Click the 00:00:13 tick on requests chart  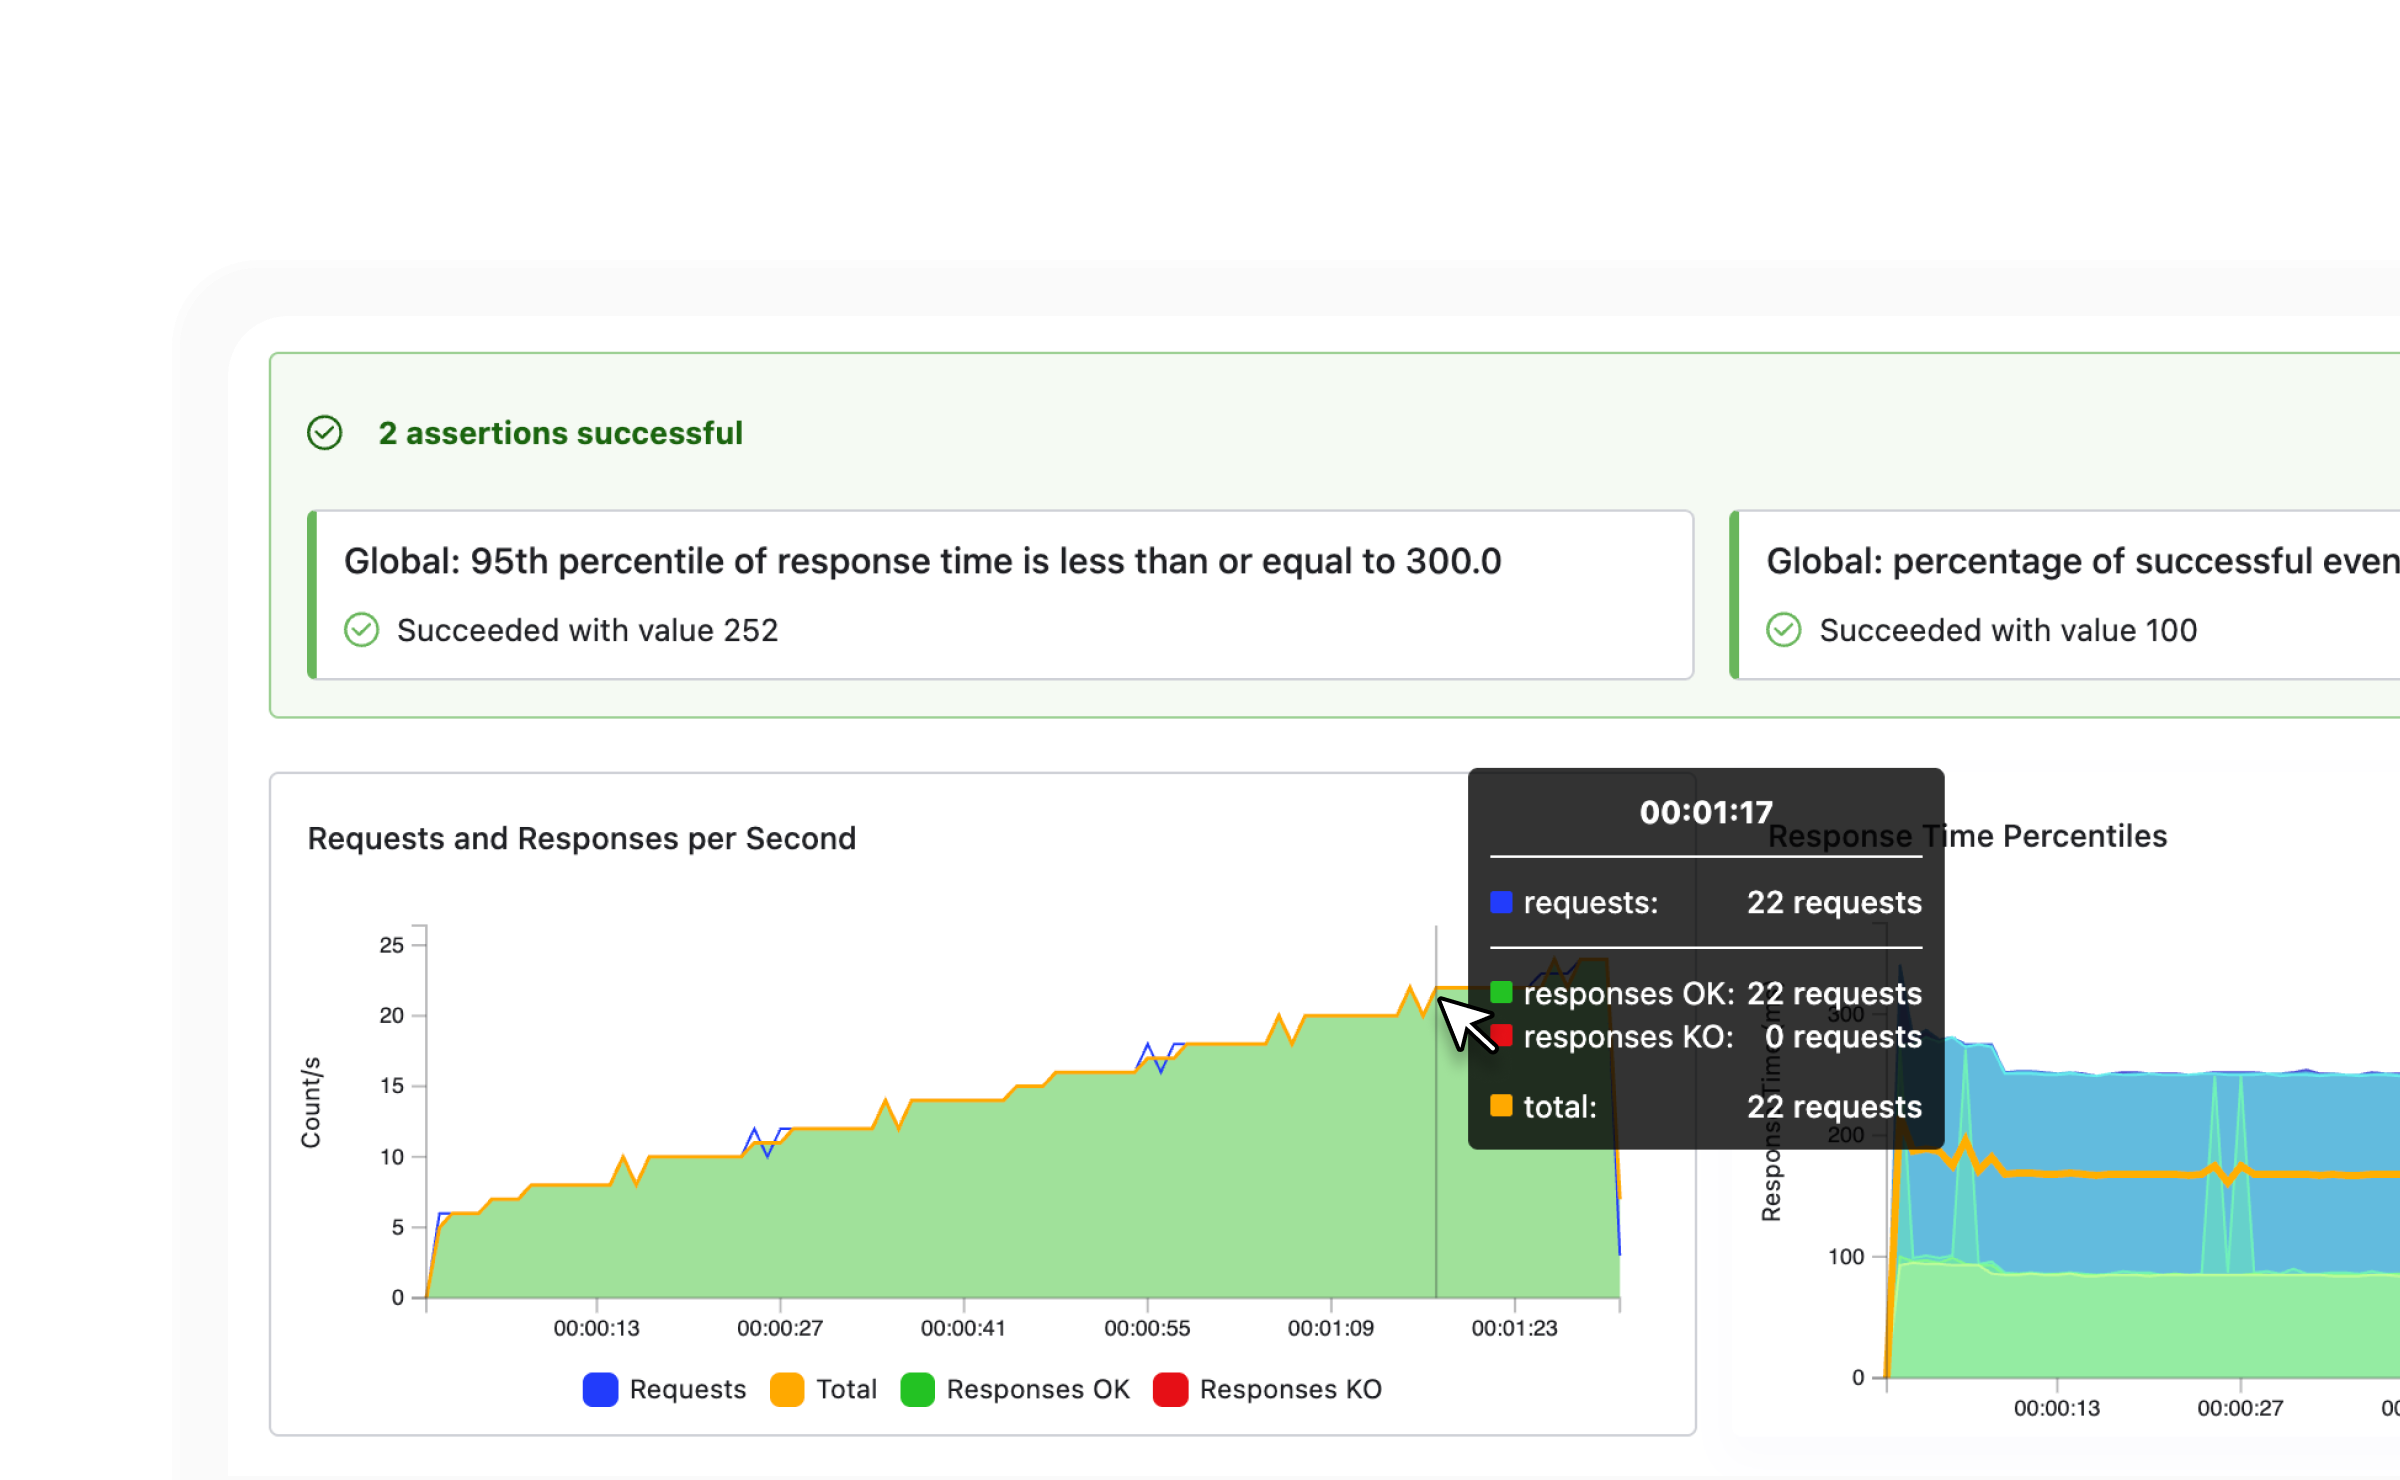click(x=596, y=1328)
